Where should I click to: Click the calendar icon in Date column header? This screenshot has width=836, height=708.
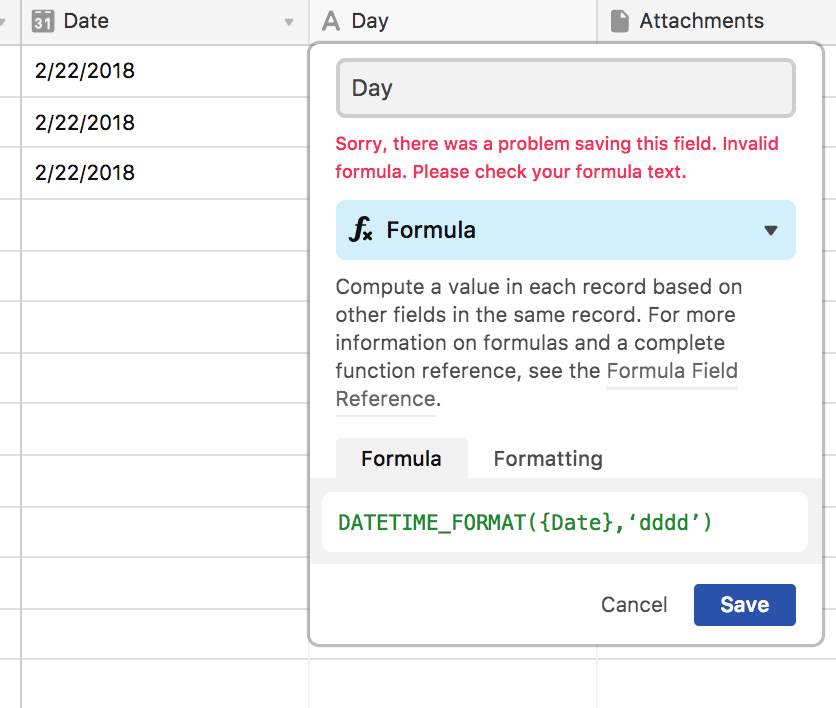tap(43, 21)
